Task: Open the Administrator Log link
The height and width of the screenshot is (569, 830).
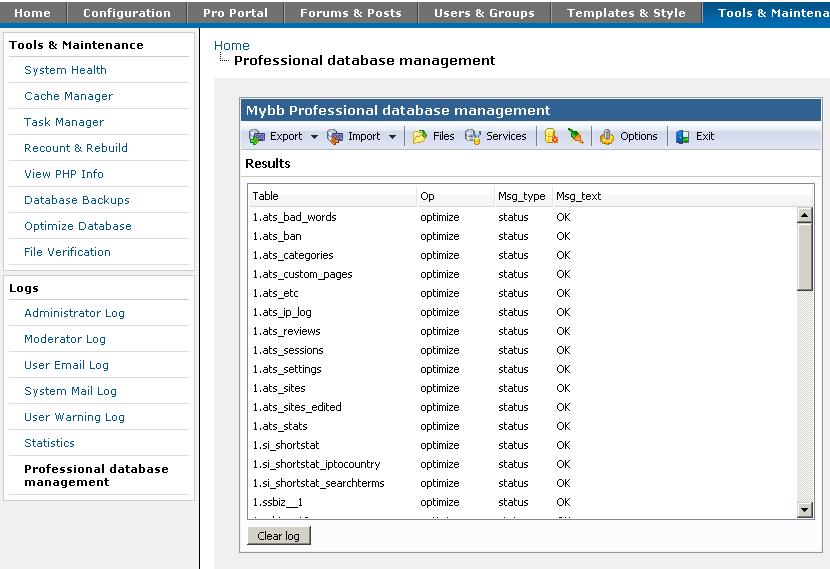Action: (x=75, y=313)
